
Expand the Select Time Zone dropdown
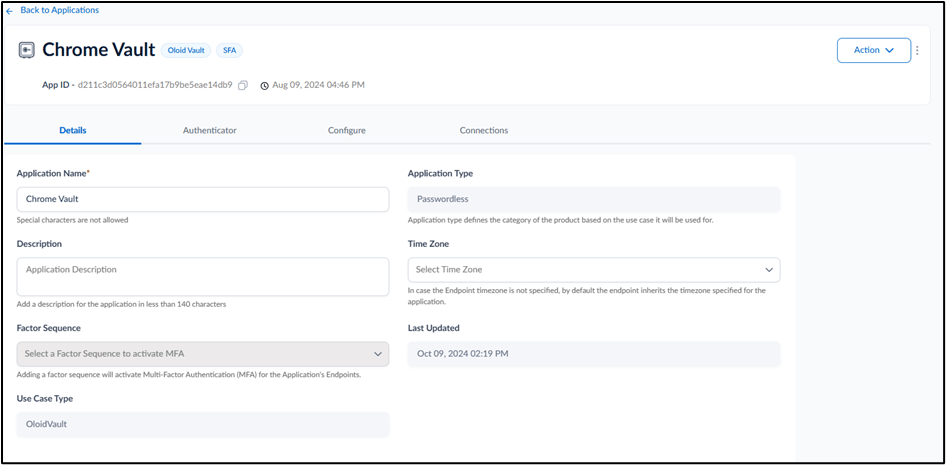[x=594, y=270]
